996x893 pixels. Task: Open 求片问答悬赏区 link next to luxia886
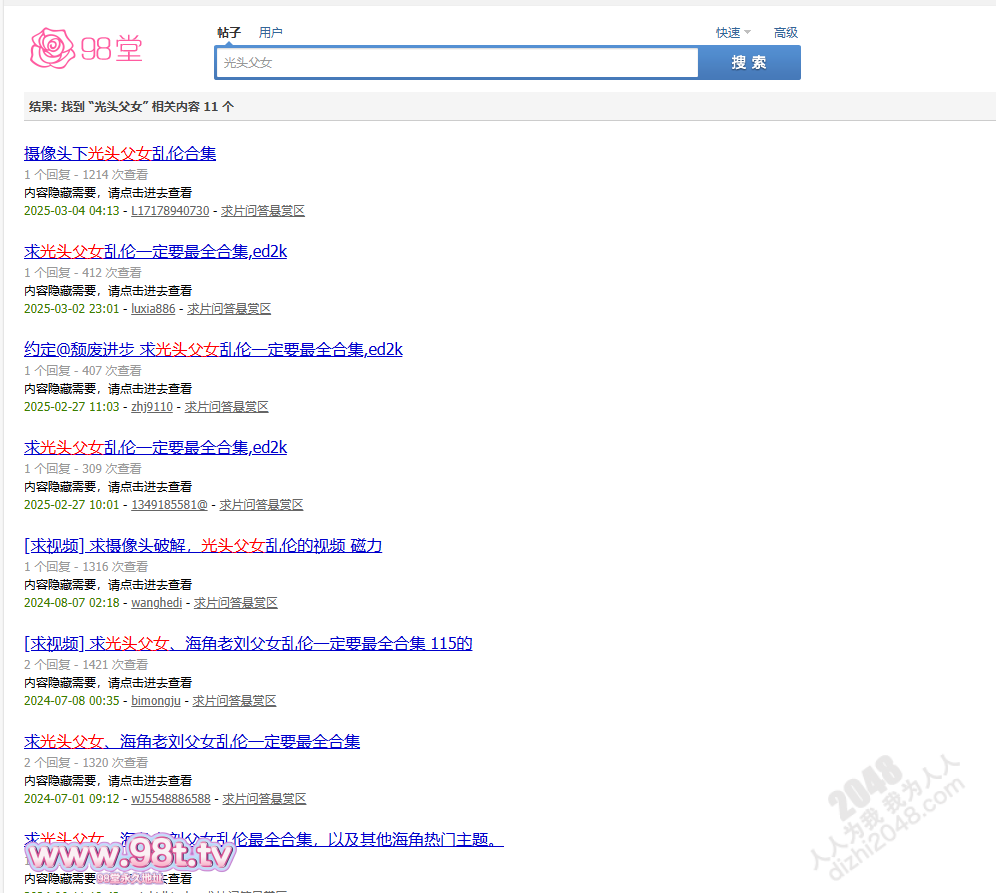229,309
